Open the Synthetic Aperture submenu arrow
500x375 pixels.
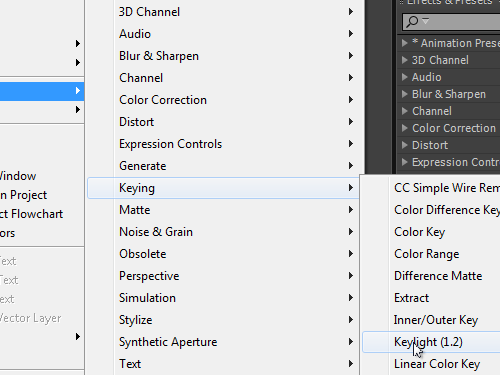[x=351, y=342]
